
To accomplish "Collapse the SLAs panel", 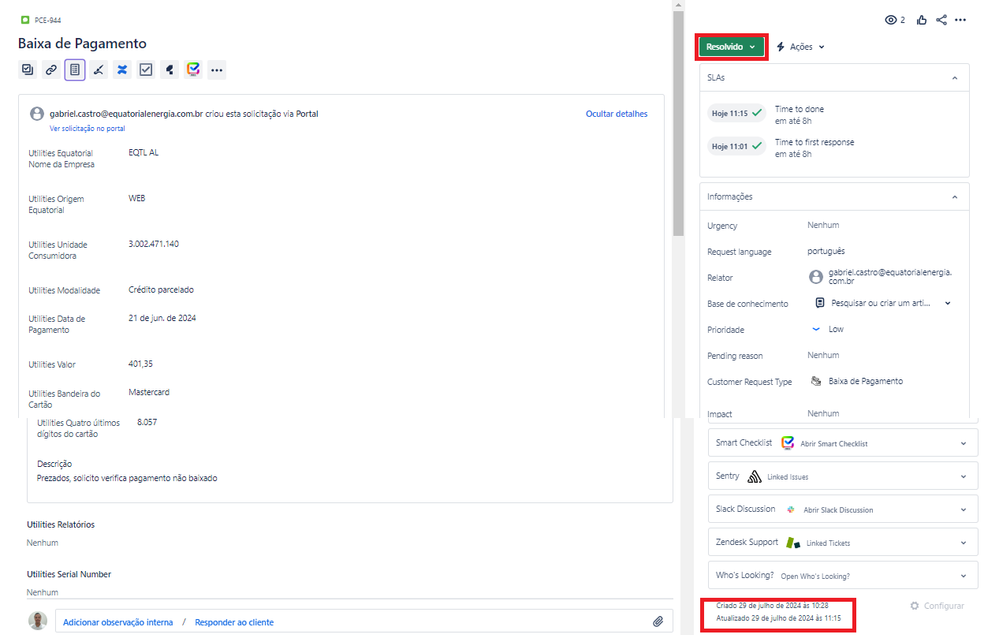I will [x=953, y=77].
